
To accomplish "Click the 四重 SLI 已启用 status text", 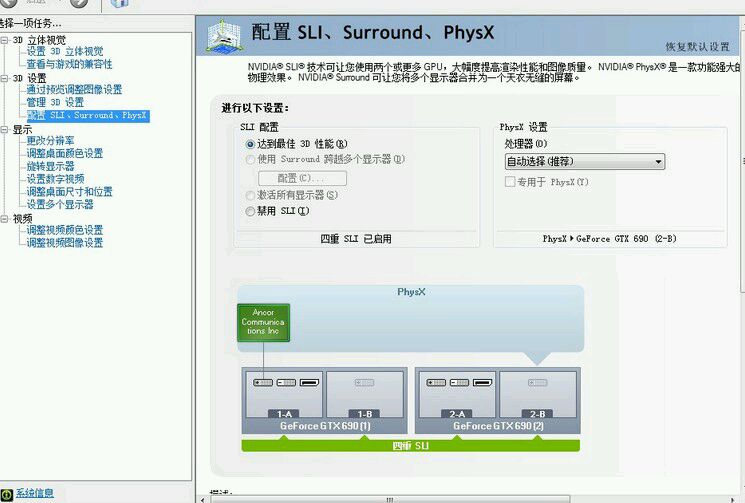I will click(x=356, y=239).
